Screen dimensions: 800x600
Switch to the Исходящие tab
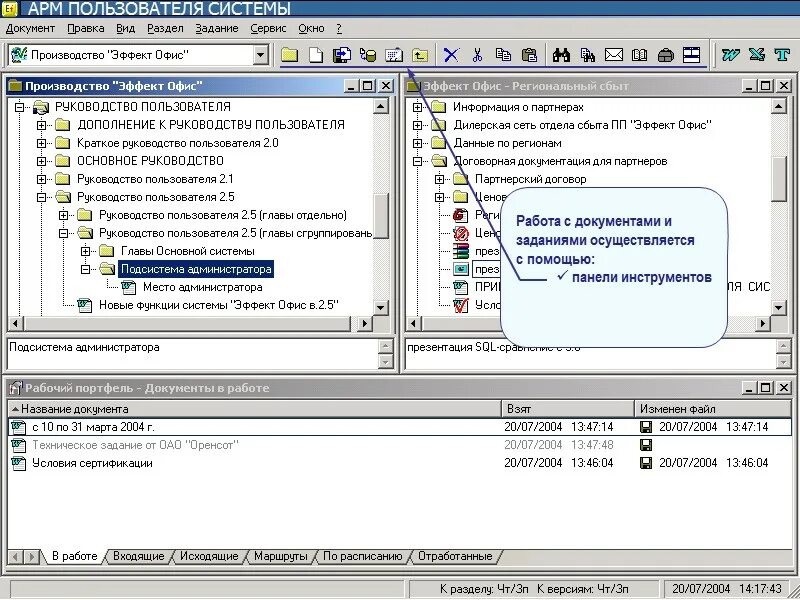click(209, 556)
